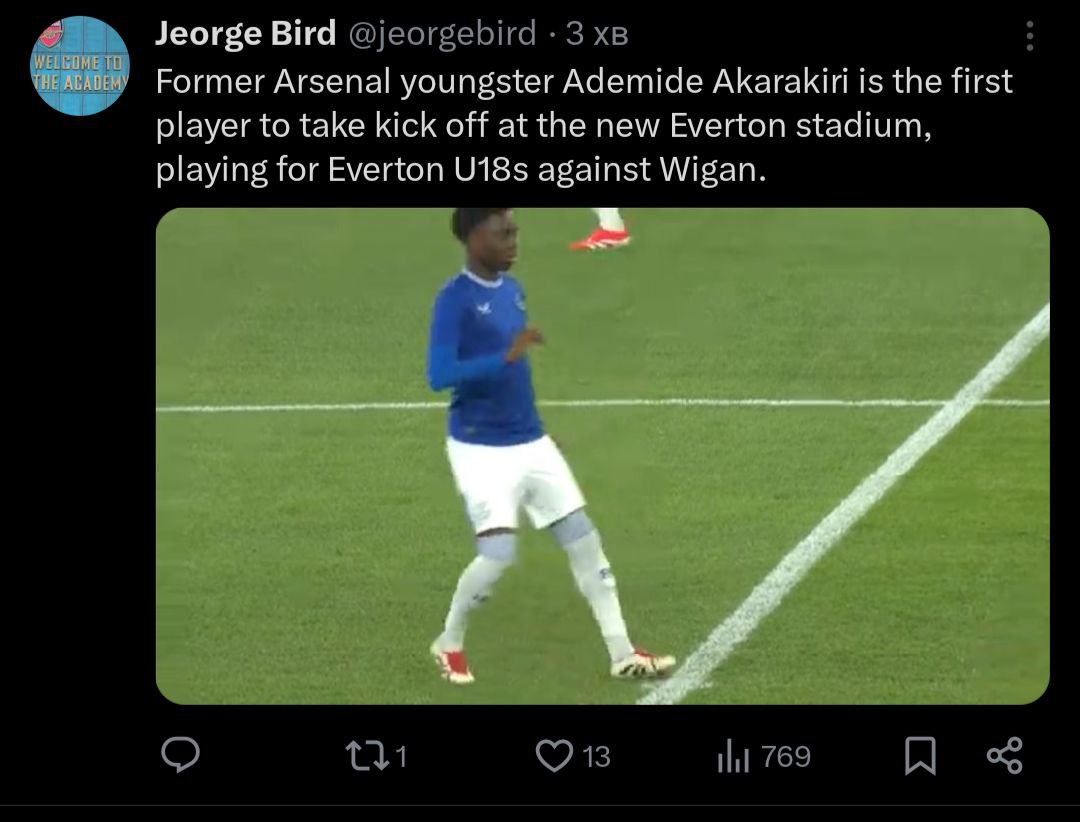Viewport: 1080px width, 822px height.
Task: Open the reply speech bubble icon
Action: pyautogui.click(x=182, y=756)
